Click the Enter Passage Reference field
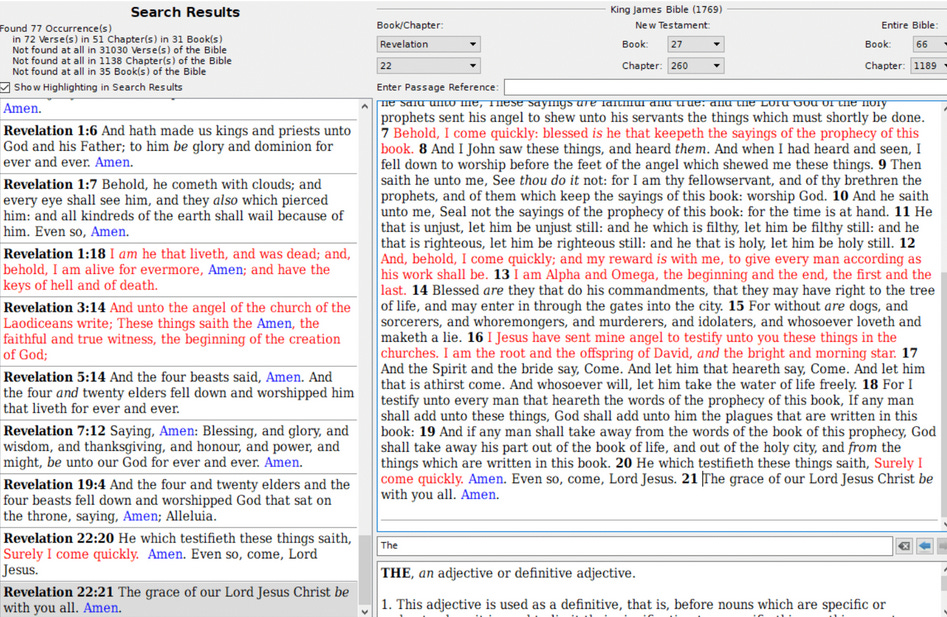Screen dimensions: 947x617 click(x=725, y=87)
